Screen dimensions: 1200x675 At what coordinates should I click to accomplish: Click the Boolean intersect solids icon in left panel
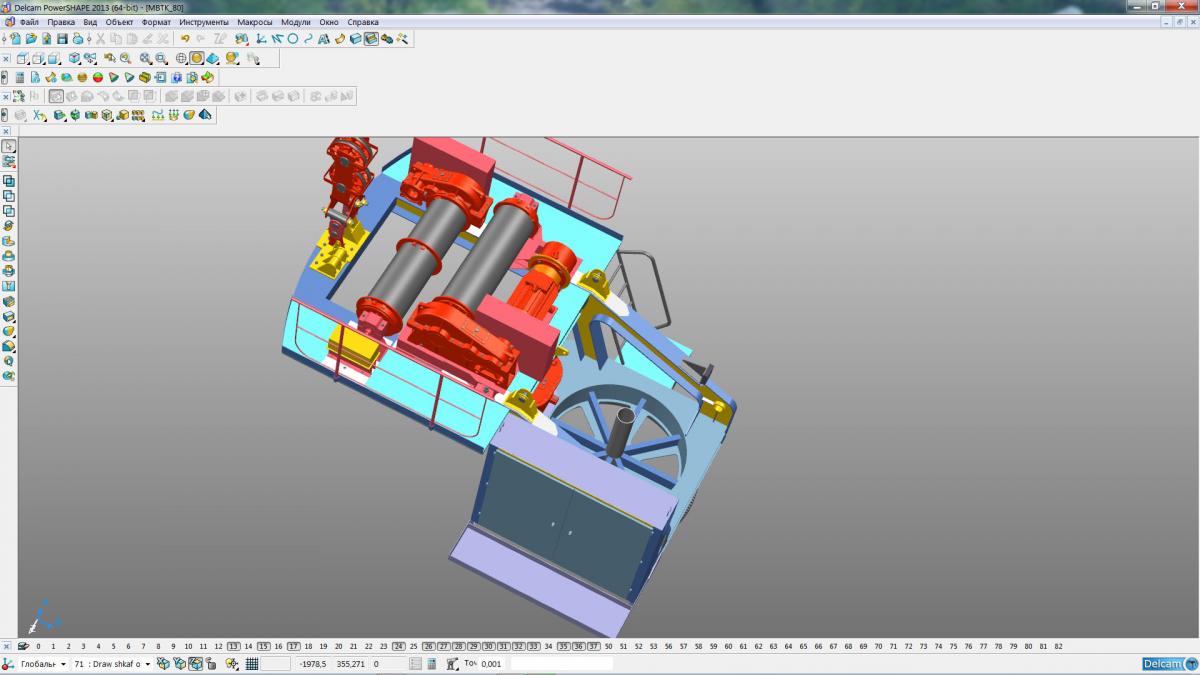pos(8,211)
